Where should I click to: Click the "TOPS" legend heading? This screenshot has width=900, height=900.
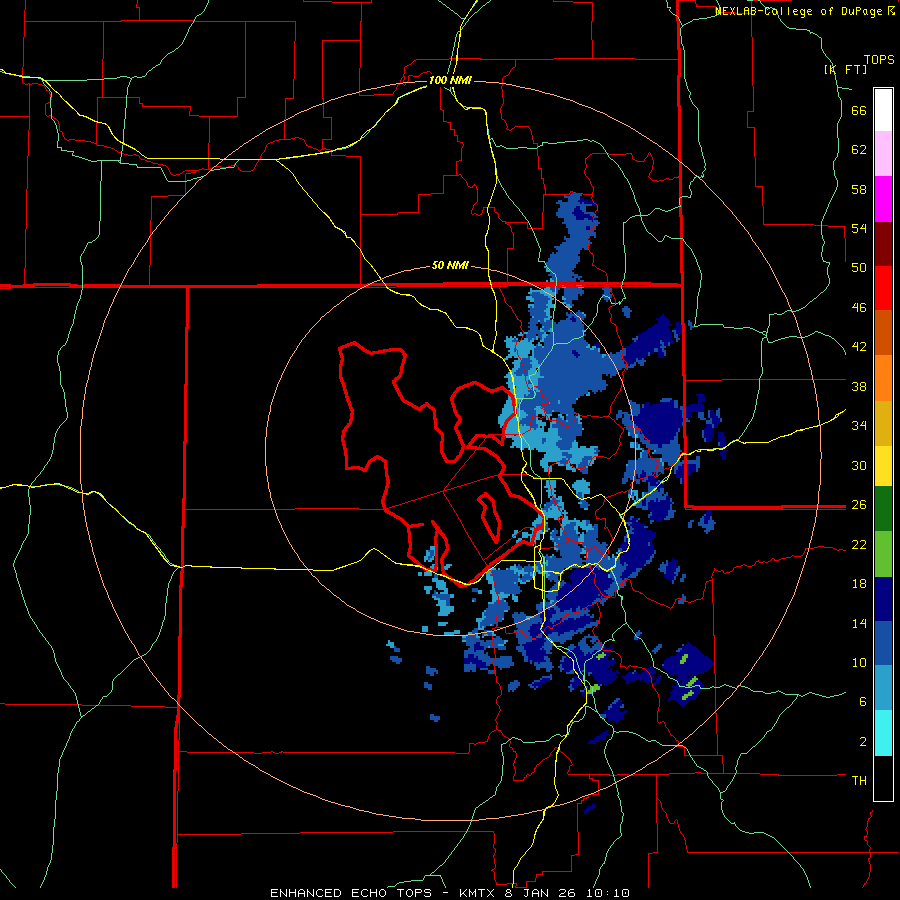coord(879,60)
